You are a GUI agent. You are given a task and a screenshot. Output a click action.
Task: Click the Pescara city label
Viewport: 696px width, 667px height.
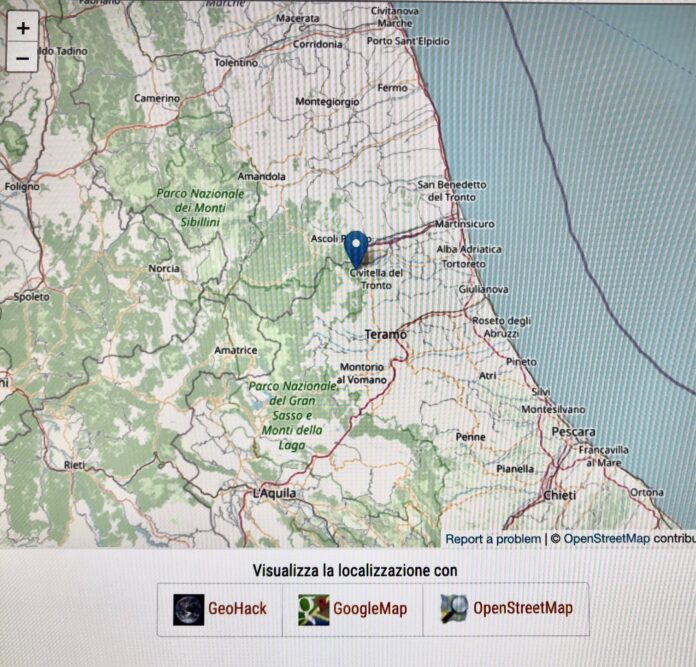pos(573,432)
